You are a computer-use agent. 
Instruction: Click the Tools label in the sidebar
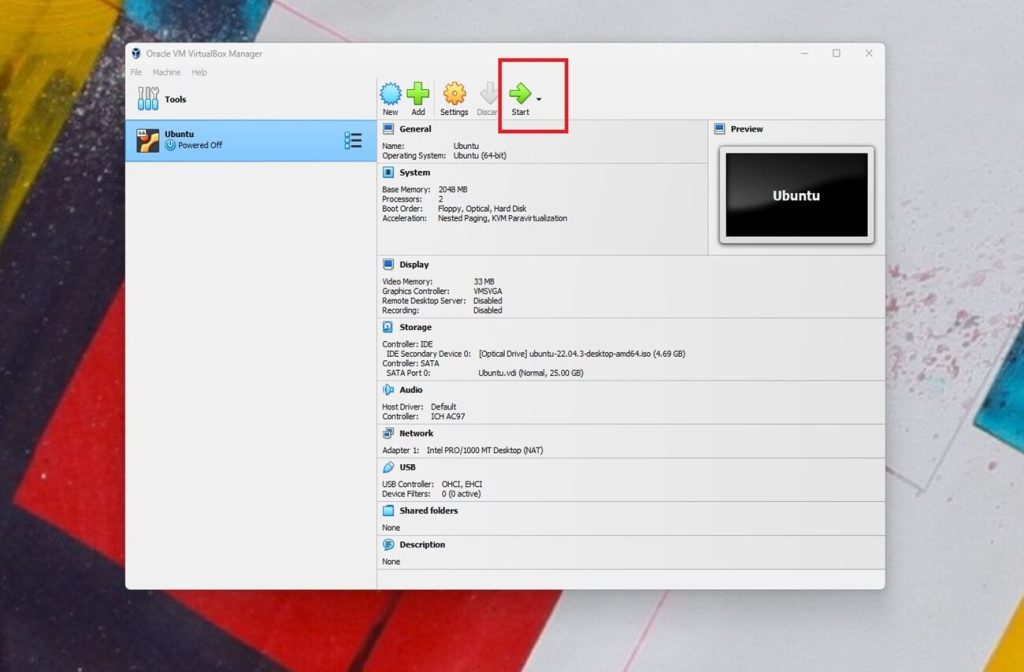click(x=175, y=99)
